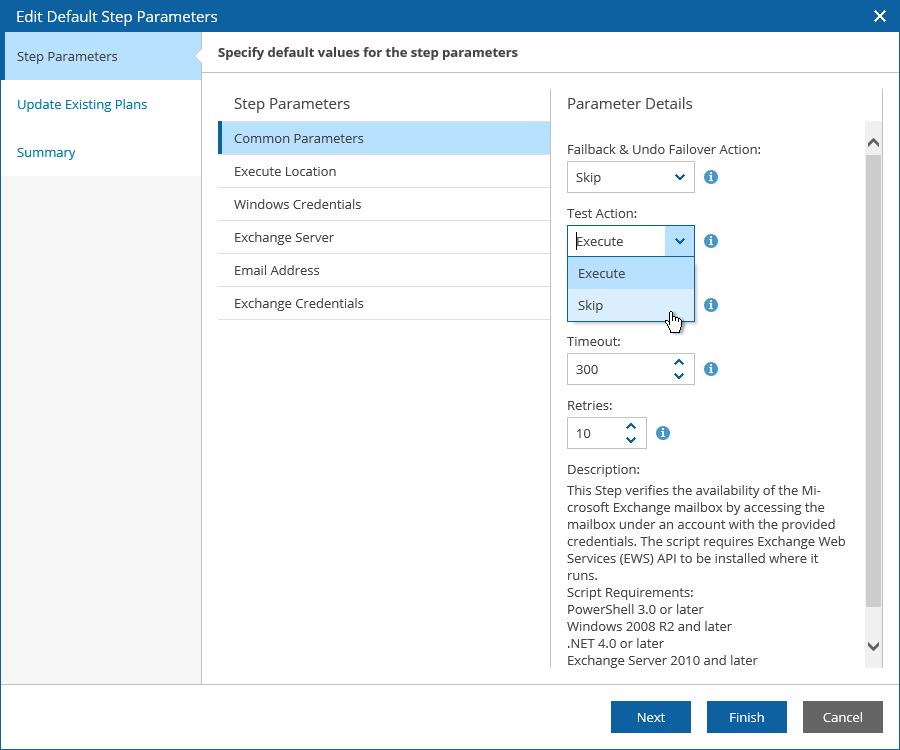Click info icon next to Test Action
Screen dimensions: 900x750
(x=711, y=241)
